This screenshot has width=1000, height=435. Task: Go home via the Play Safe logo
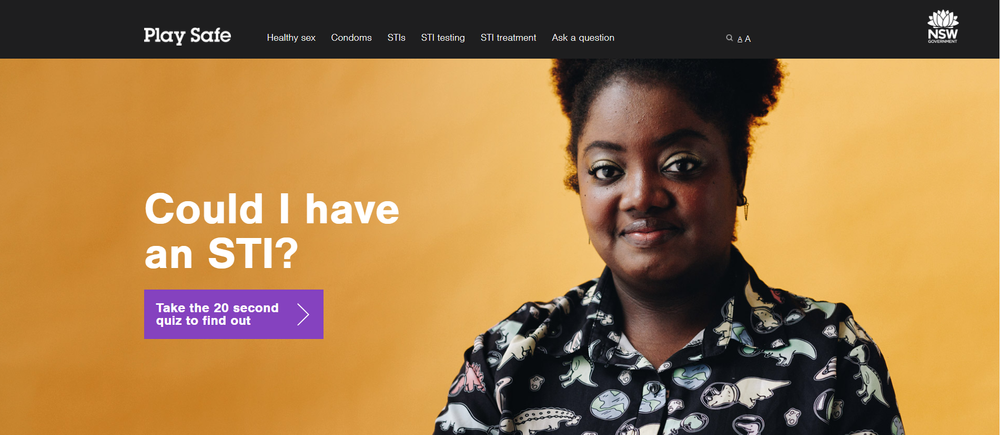187,36
